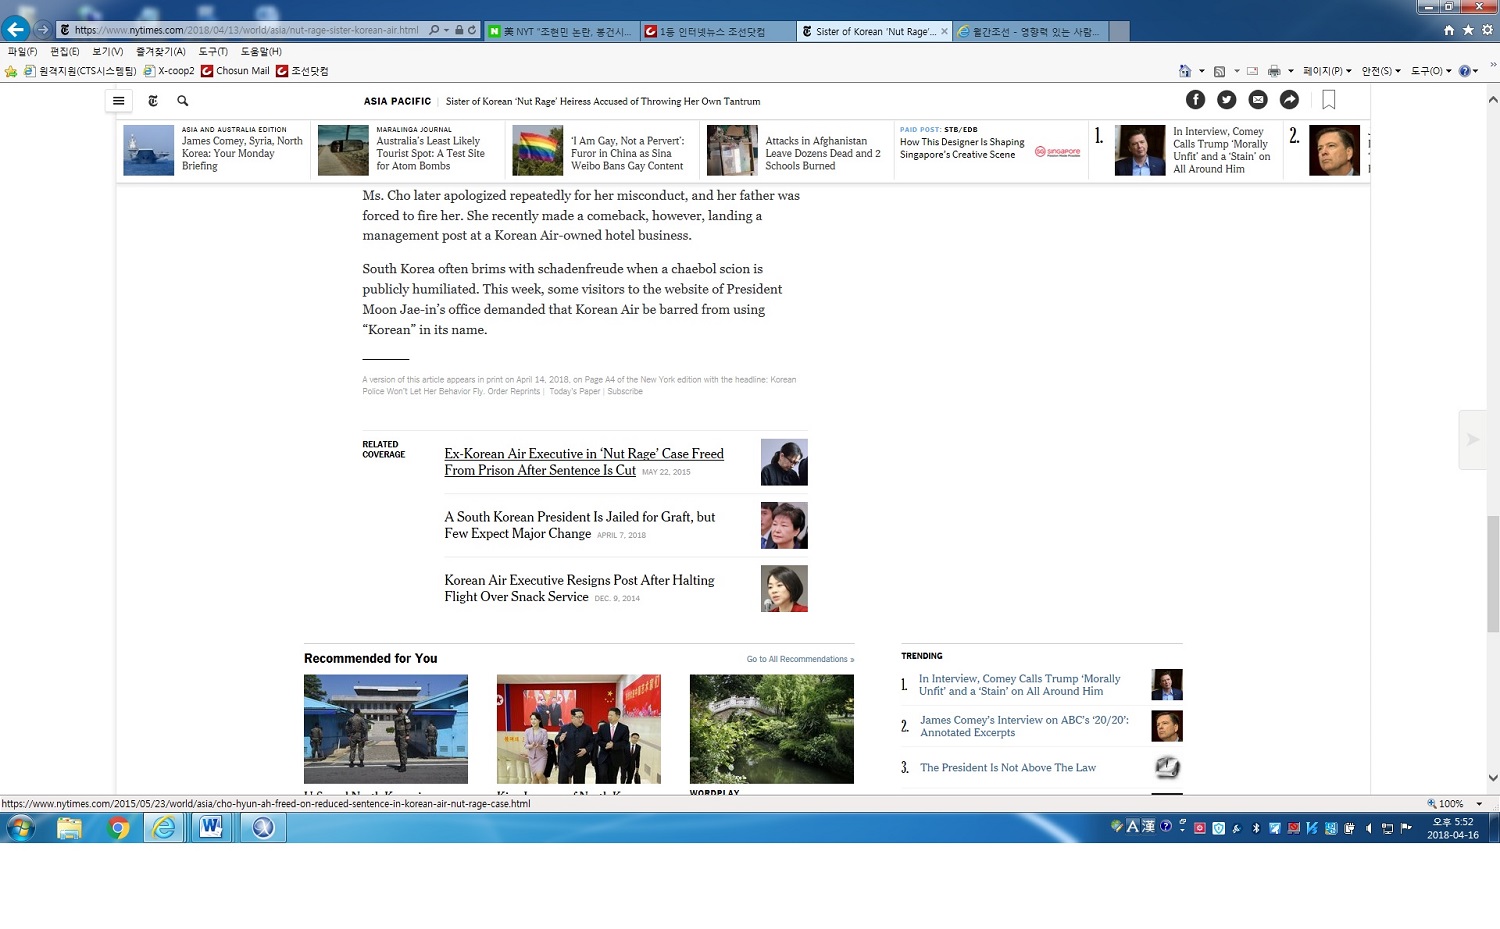Open the garden bridge recommended thumbnail
The image size is (1500, 929).
click(x=771, y=729)
